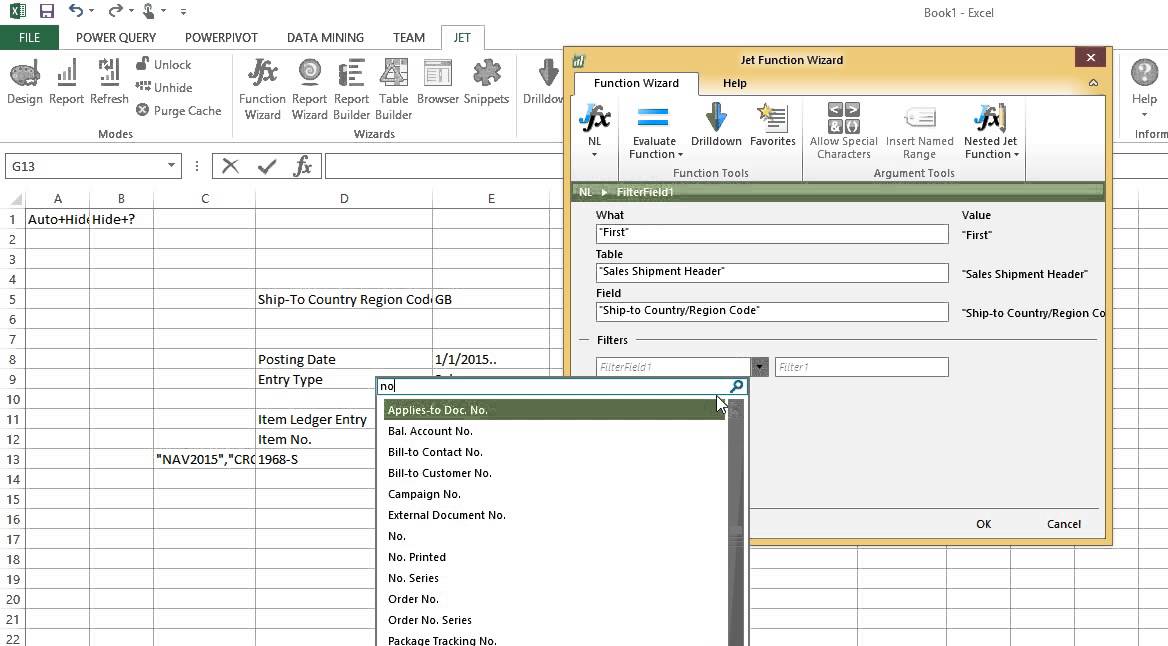Open the Table Builder
This screenshot has width=1168, height=646.
pyautogui.click(x=393, y=90)
